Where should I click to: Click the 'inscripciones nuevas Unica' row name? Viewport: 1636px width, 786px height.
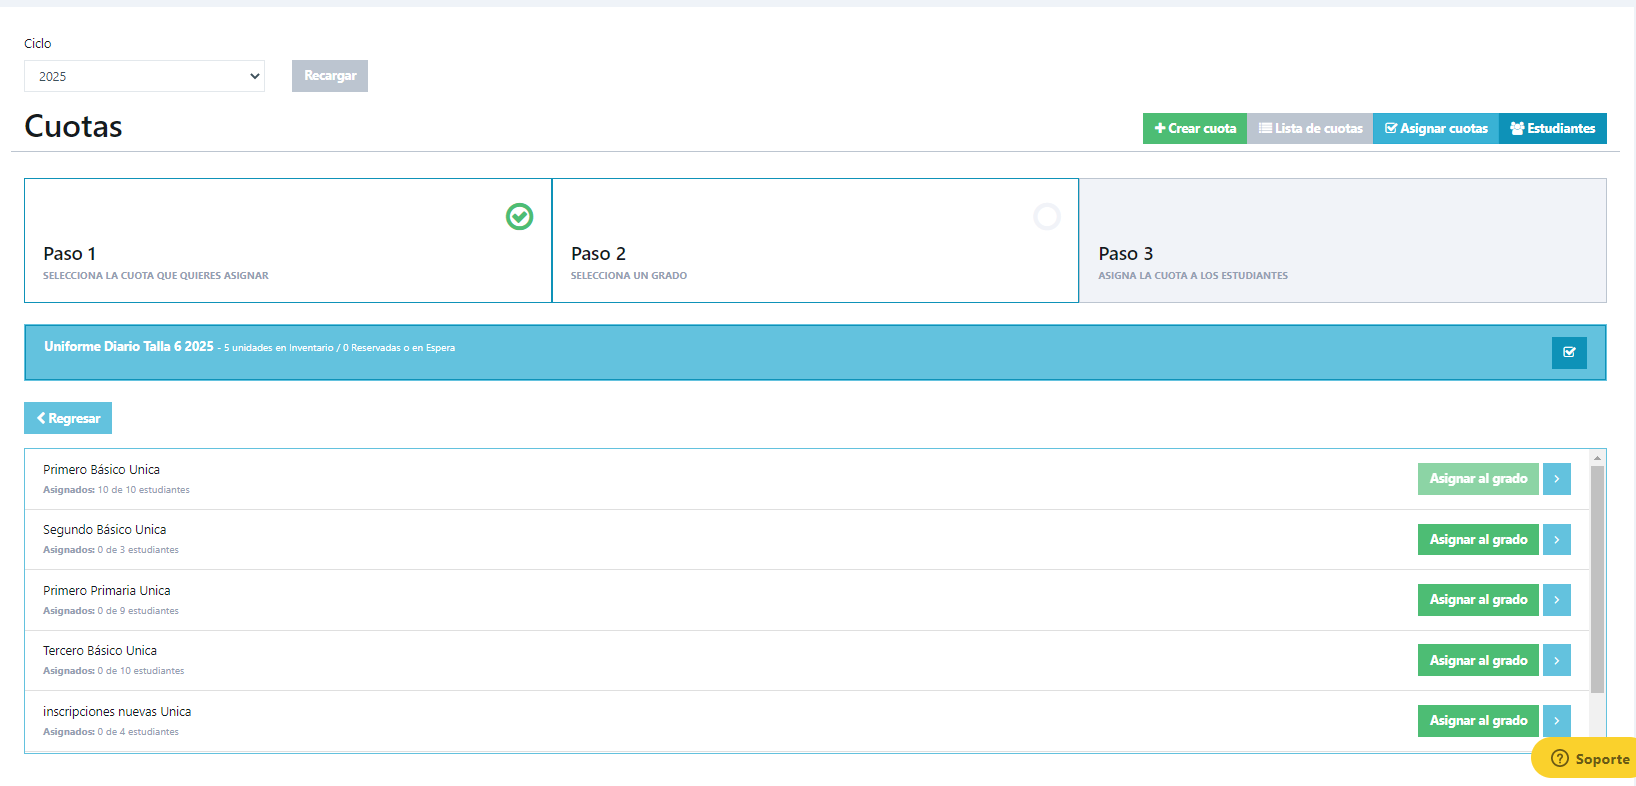(x=117, y=712)
